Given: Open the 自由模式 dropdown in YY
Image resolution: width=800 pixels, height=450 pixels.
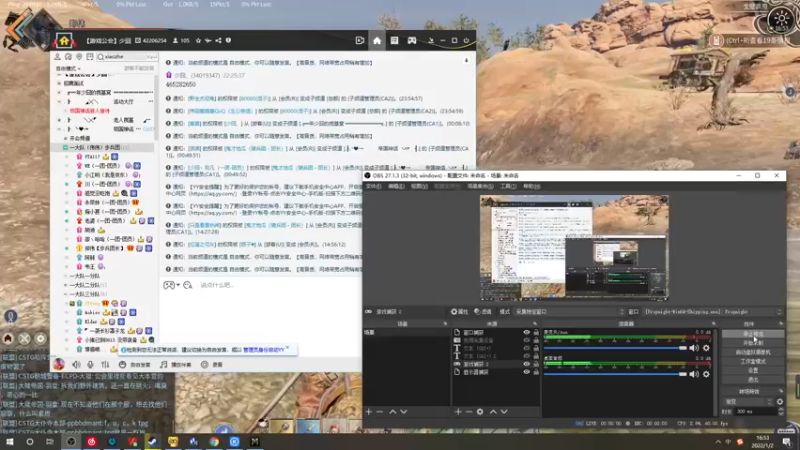Looking at the screenshot, I should click(x=68, y=68).
